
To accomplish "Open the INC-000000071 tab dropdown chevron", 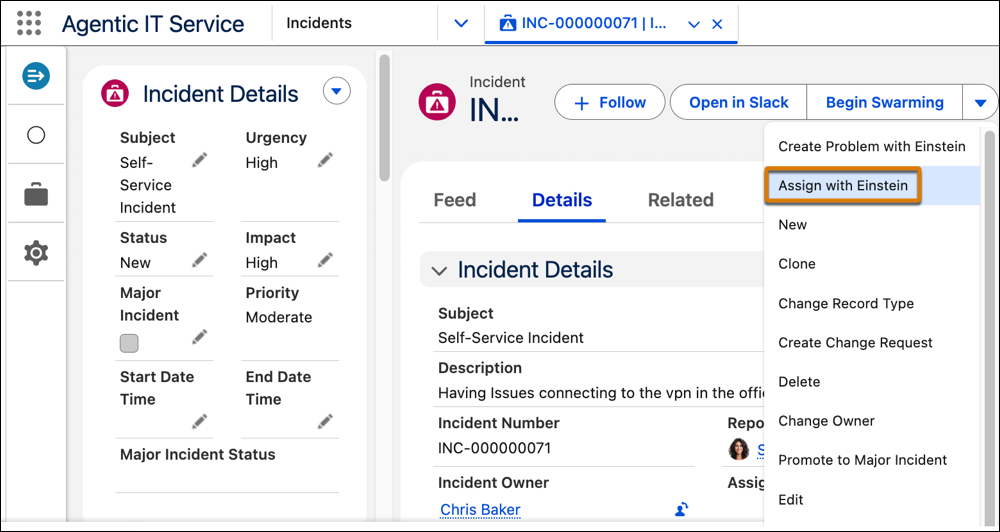I will (694, 25).
